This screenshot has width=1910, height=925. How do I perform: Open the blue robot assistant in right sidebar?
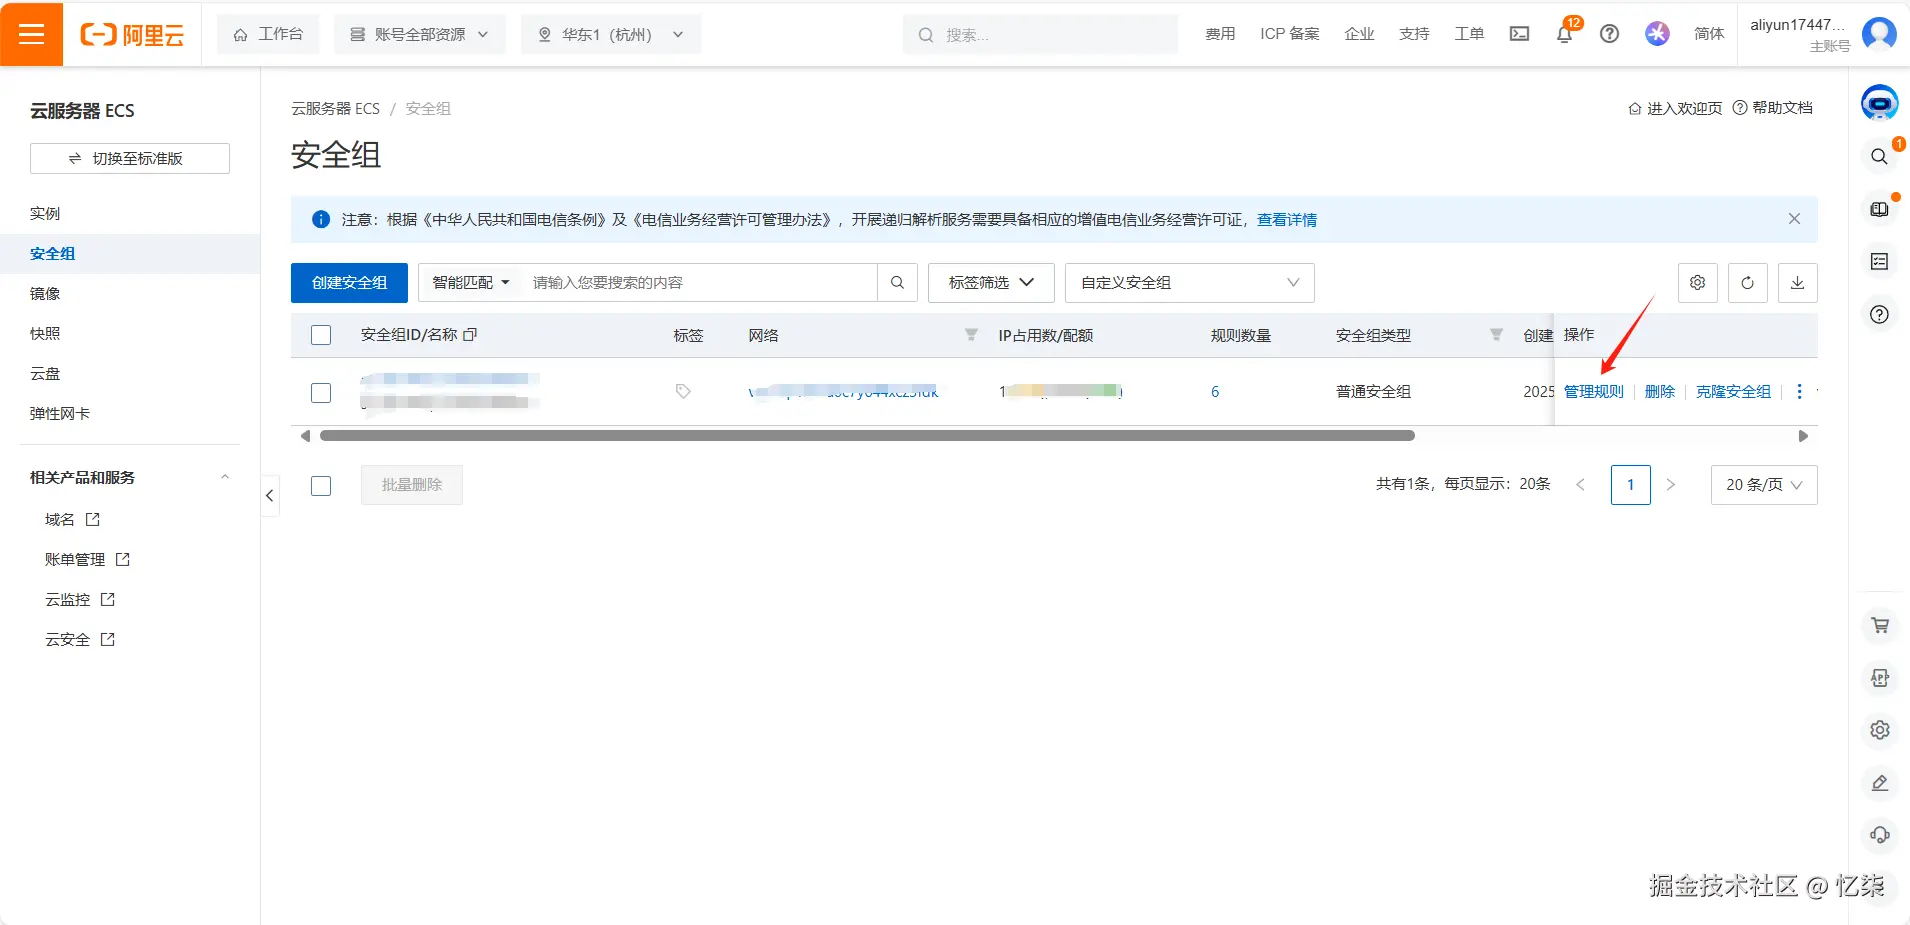pos(1880,103)
